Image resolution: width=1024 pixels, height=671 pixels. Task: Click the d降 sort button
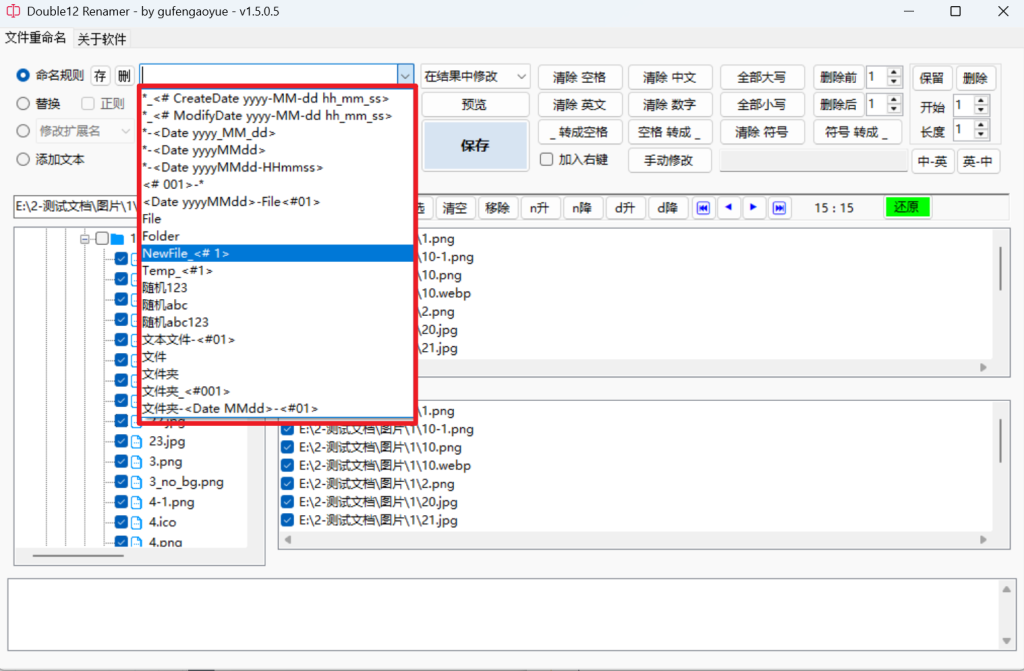[667, 208]
